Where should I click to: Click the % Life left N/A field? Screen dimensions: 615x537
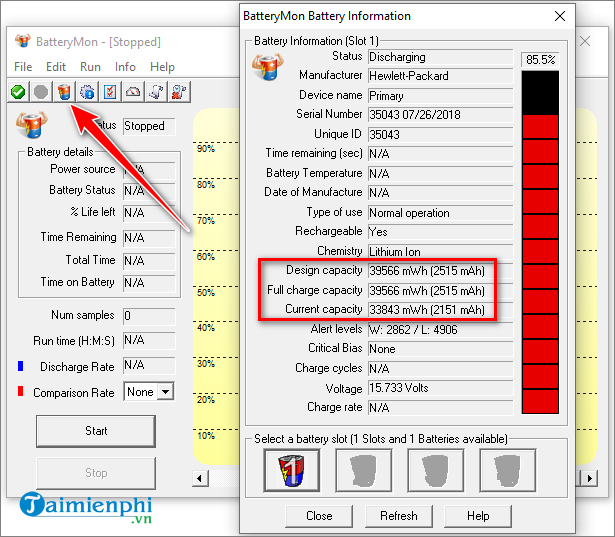point(149,213)
